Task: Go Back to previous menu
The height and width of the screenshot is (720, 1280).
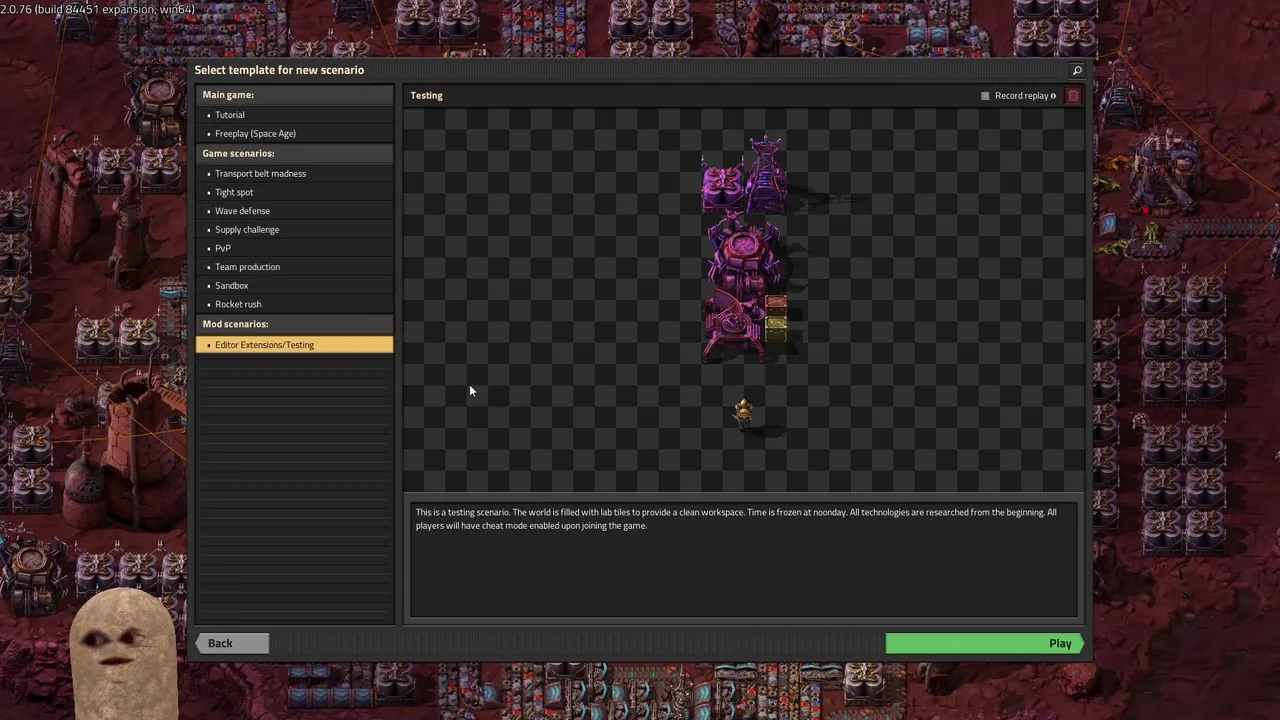Action: (232, 644)
